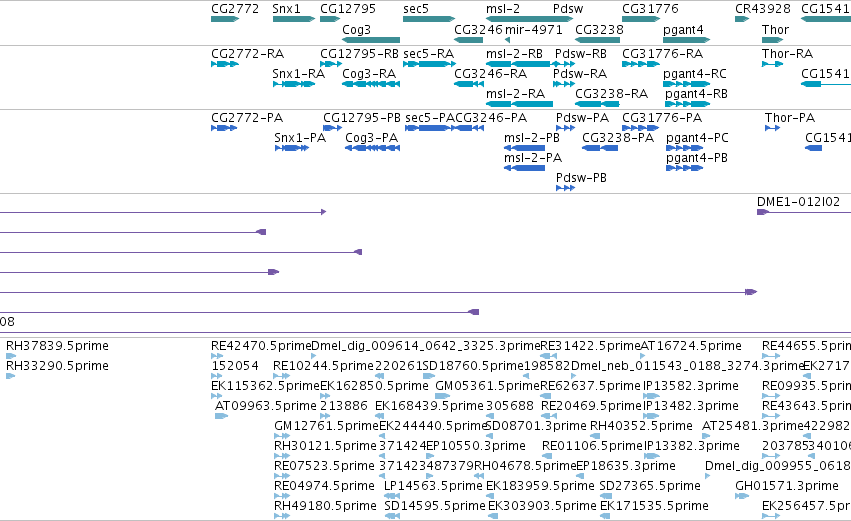Select the msl-2-RB transcript label

pos(514,54)
